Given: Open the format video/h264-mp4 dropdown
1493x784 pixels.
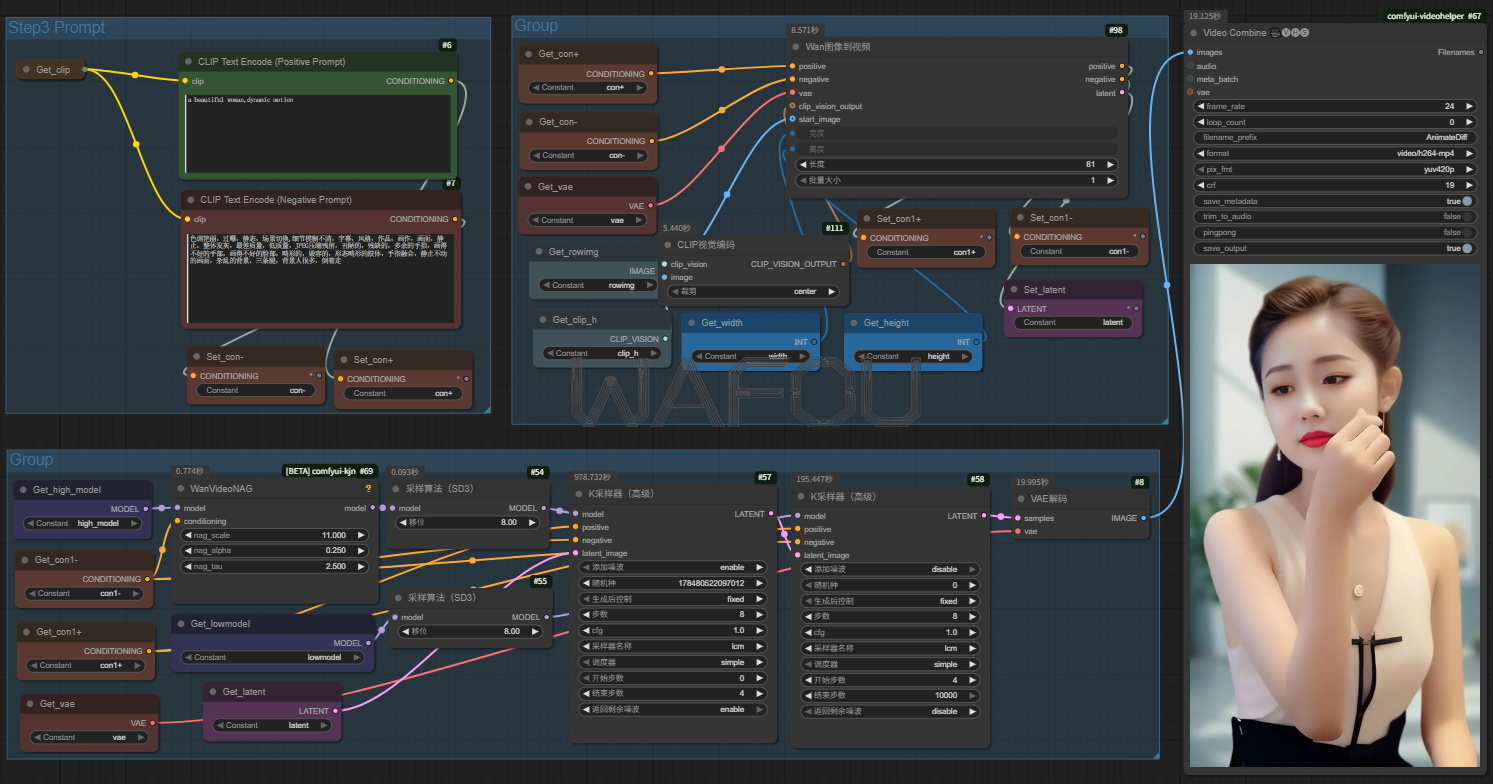Looking at the screenshot, I should pyautogui.click(x=1335, y=154).
